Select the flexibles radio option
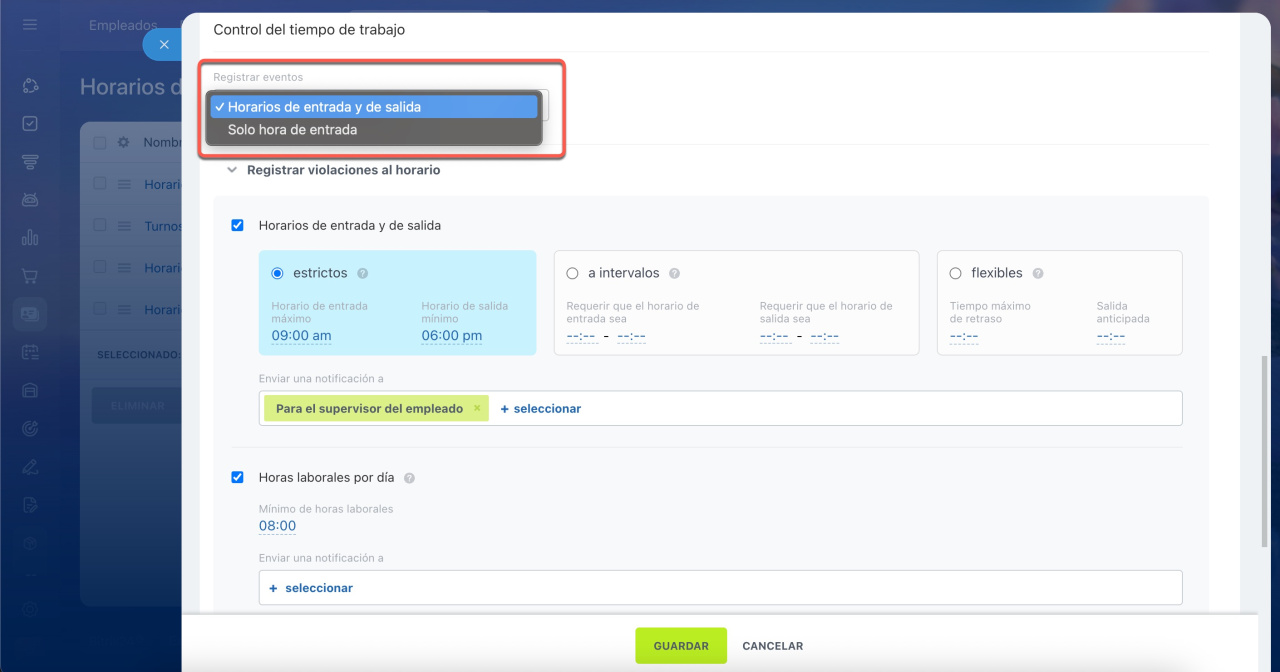The width and height of the screenshot is (1280, 672). point(956,273)
